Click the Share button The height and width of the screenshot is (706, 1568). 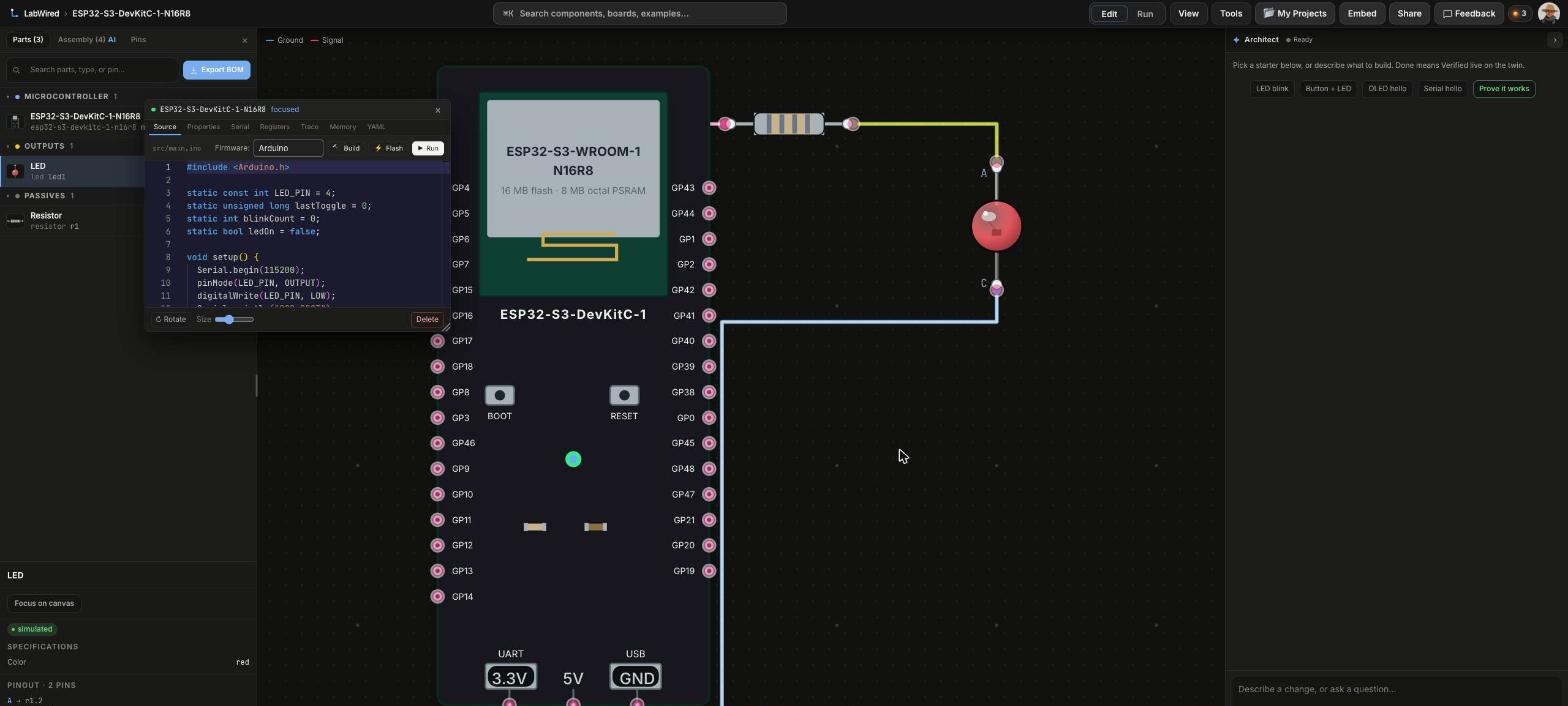coord(1409,14)
